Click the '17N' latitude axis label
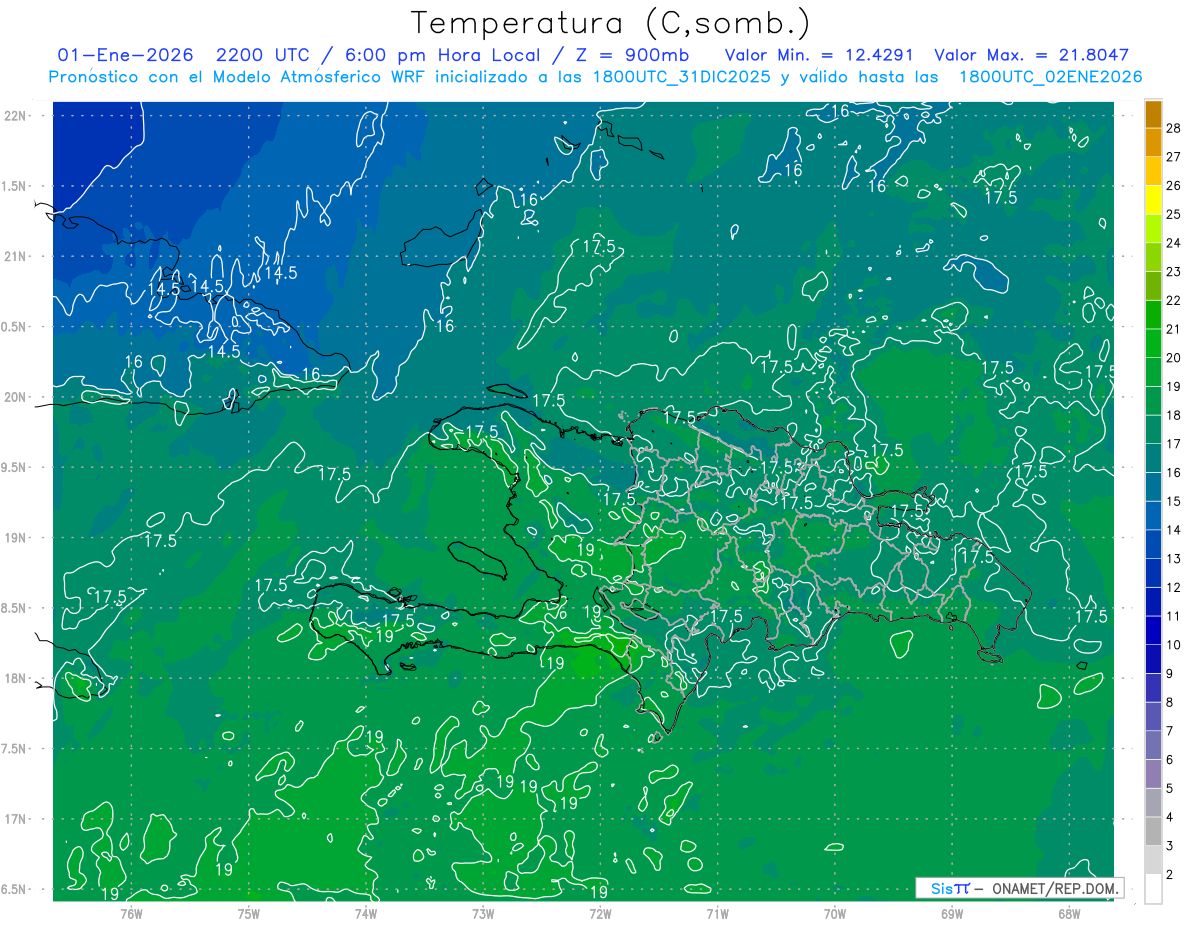The image size is (1200, 927). tap(15, 819)
